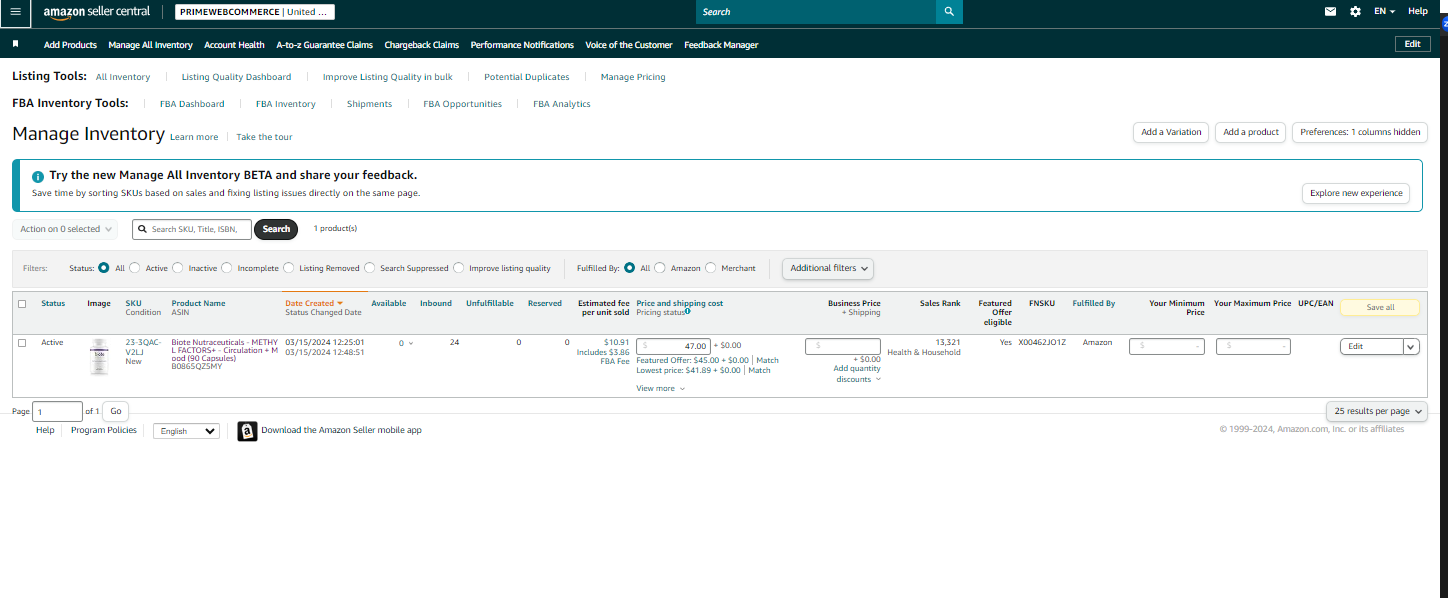The image size is (1448, 598).
Task: Click the Explore new experience button
Action: point(1356,193)
